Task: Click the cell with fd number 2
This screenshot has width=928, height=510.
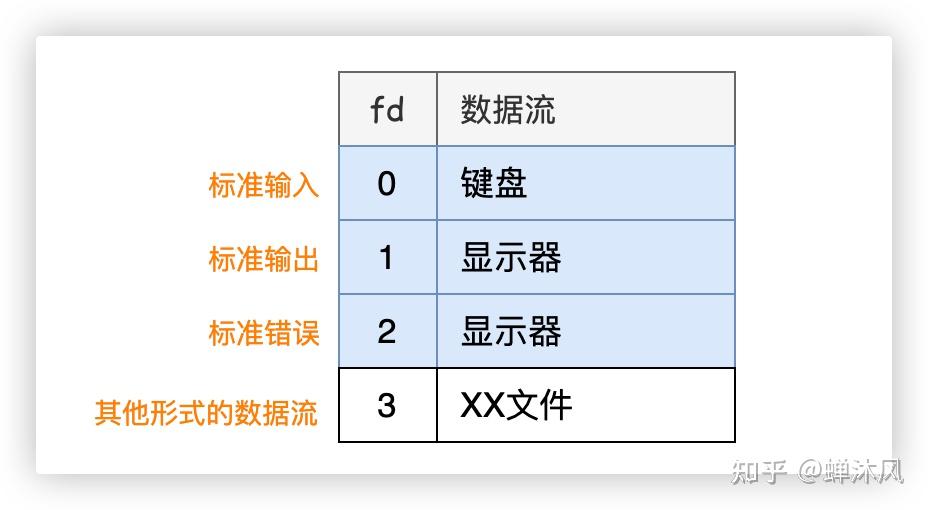Action: [387, 332]
